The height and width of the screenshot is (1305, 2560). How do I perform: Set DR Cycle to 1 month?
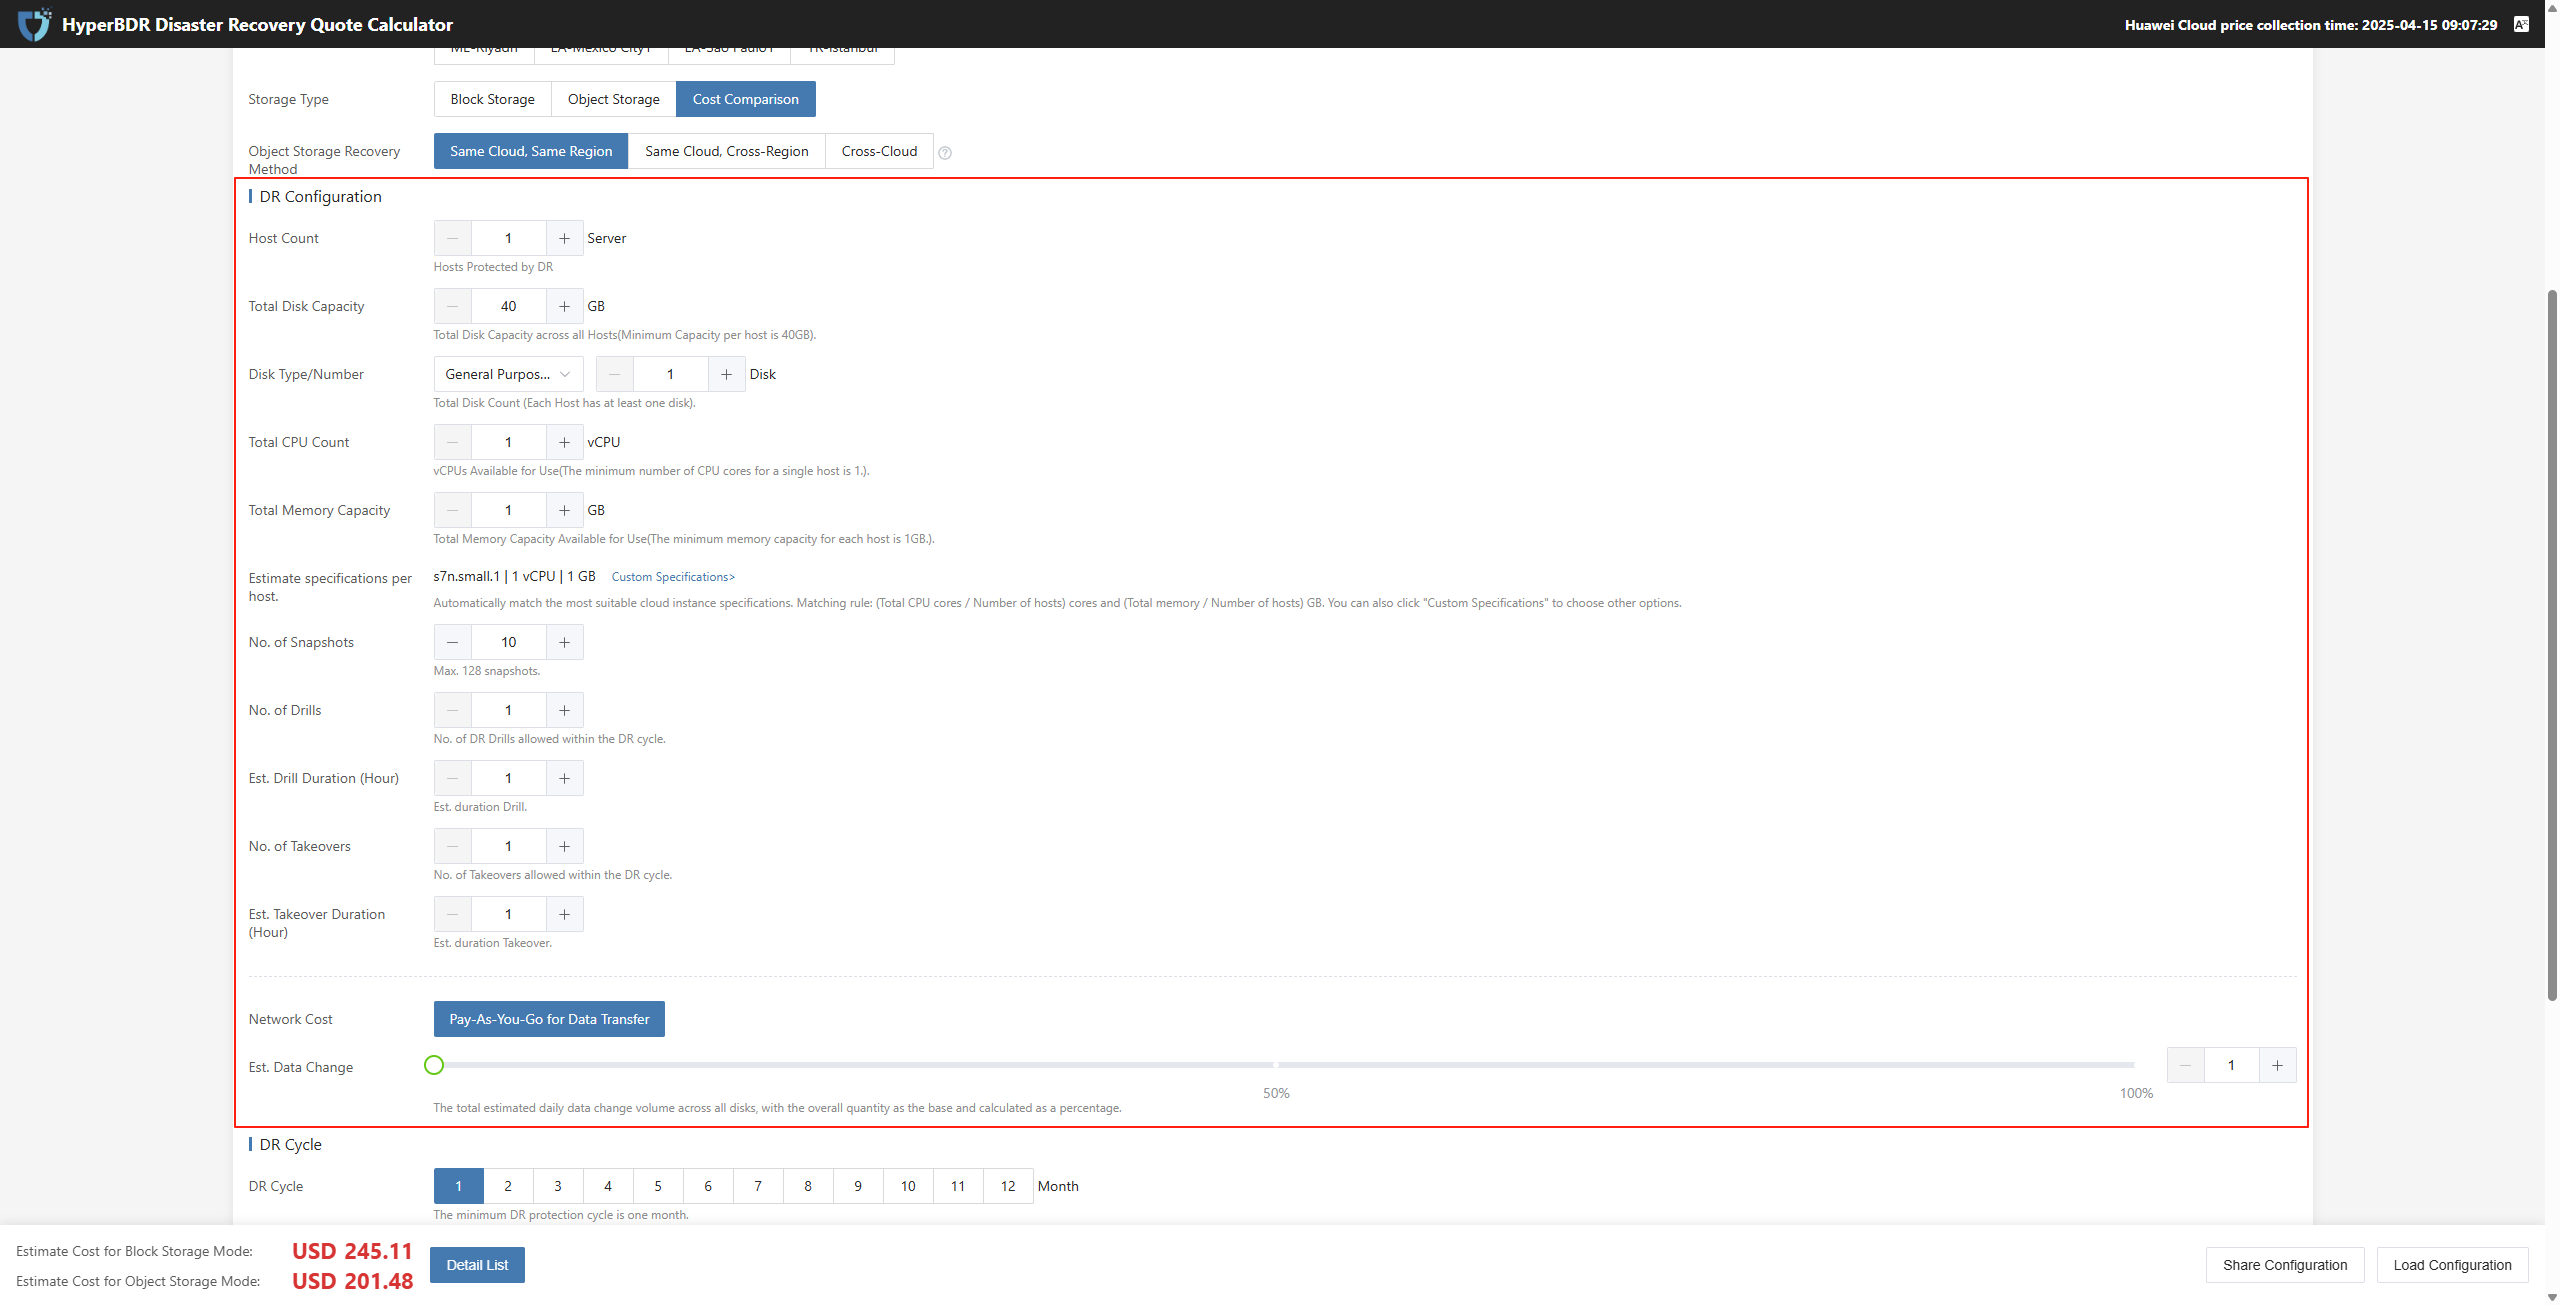click(x=458, y=1186)
